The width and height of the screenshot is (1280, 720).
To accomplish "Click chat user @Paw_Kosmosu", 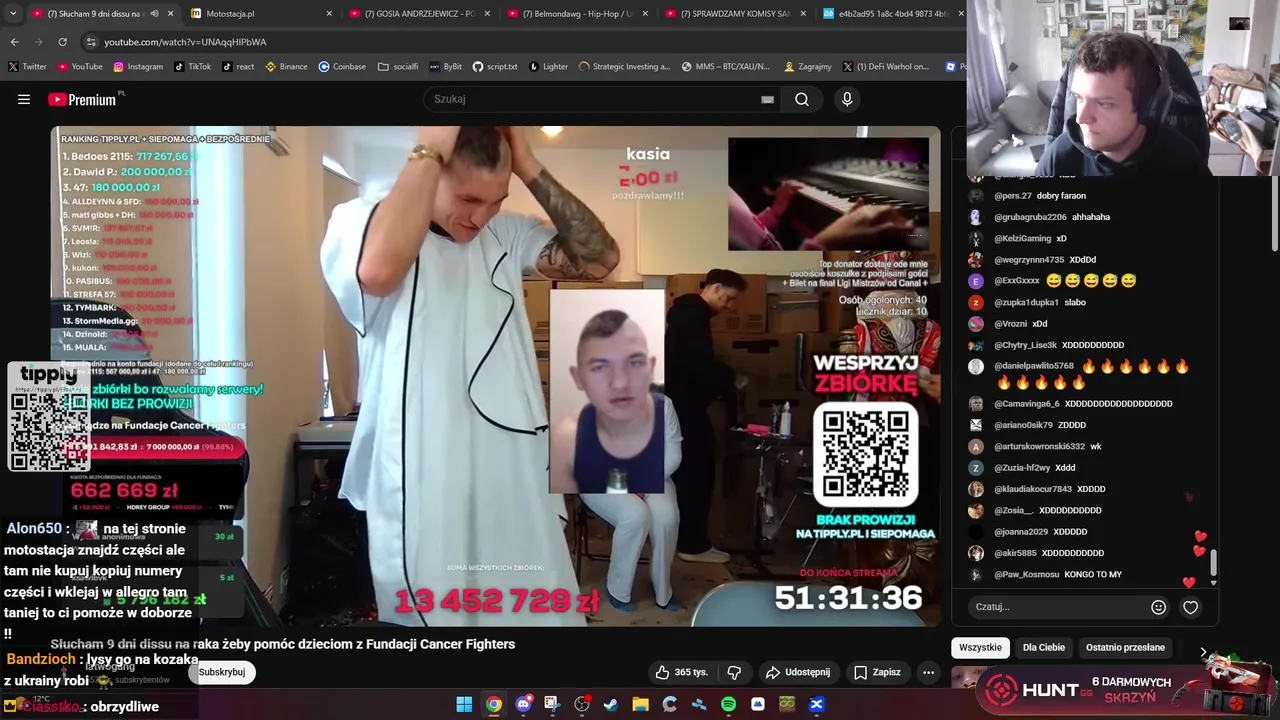I will [1026, 574].
